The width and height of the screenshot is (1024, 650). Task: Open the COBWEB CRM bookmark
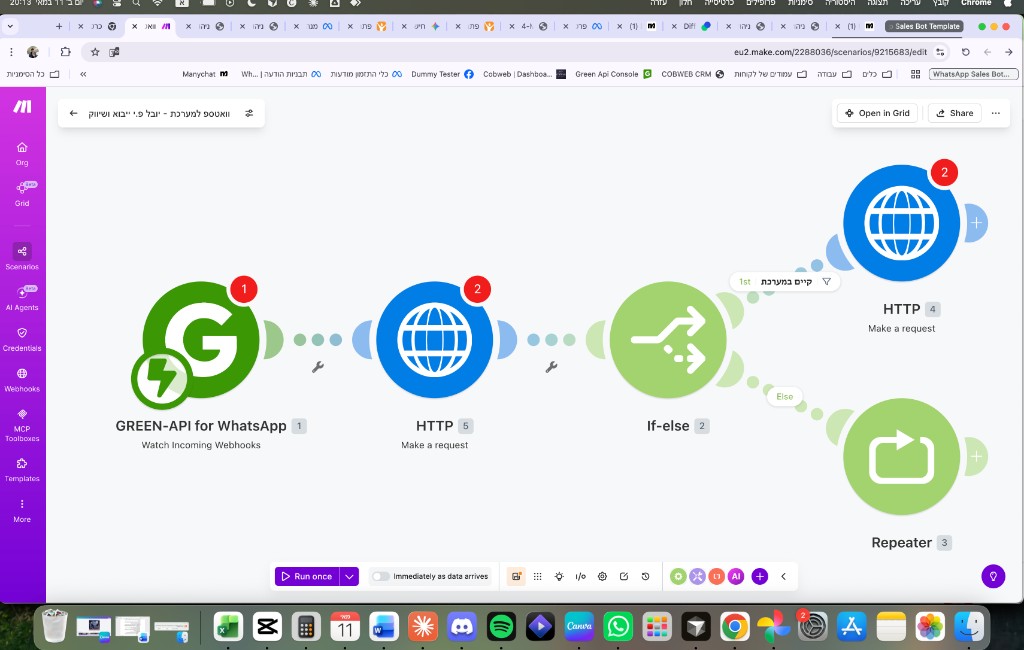[x=692, y=74]
